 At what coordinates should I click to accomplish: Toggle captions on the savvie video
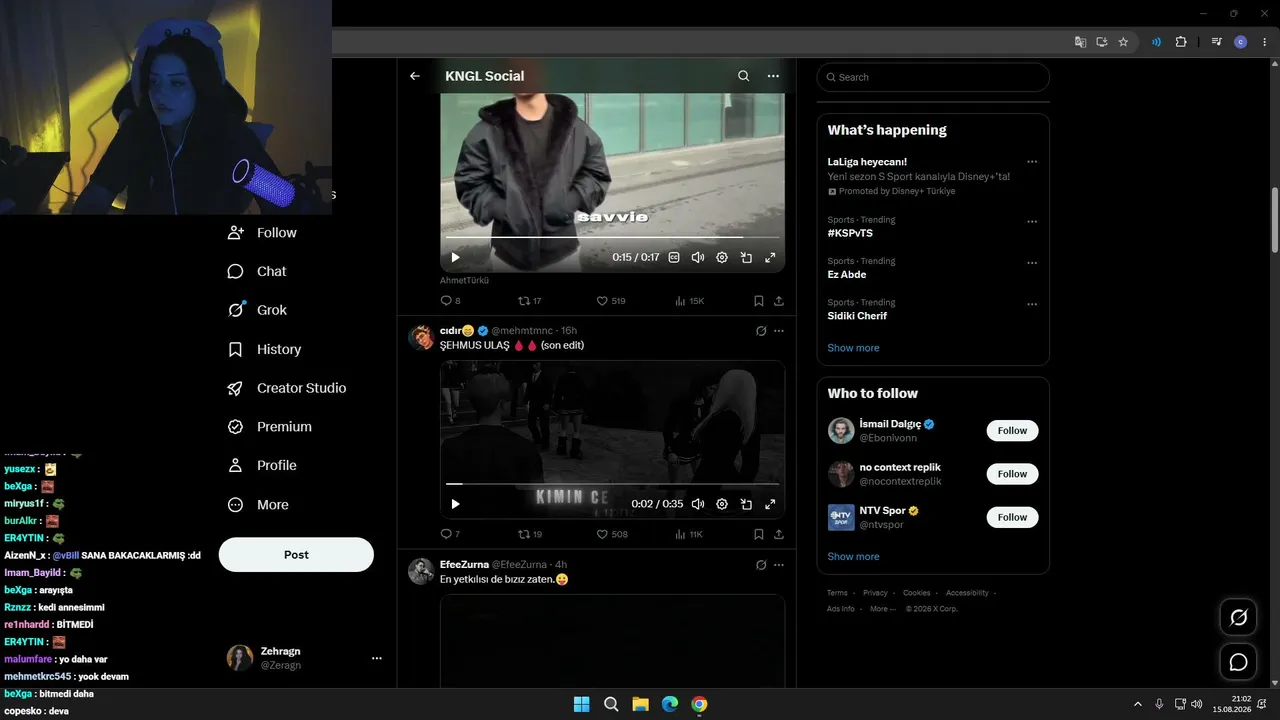[674, 257]
